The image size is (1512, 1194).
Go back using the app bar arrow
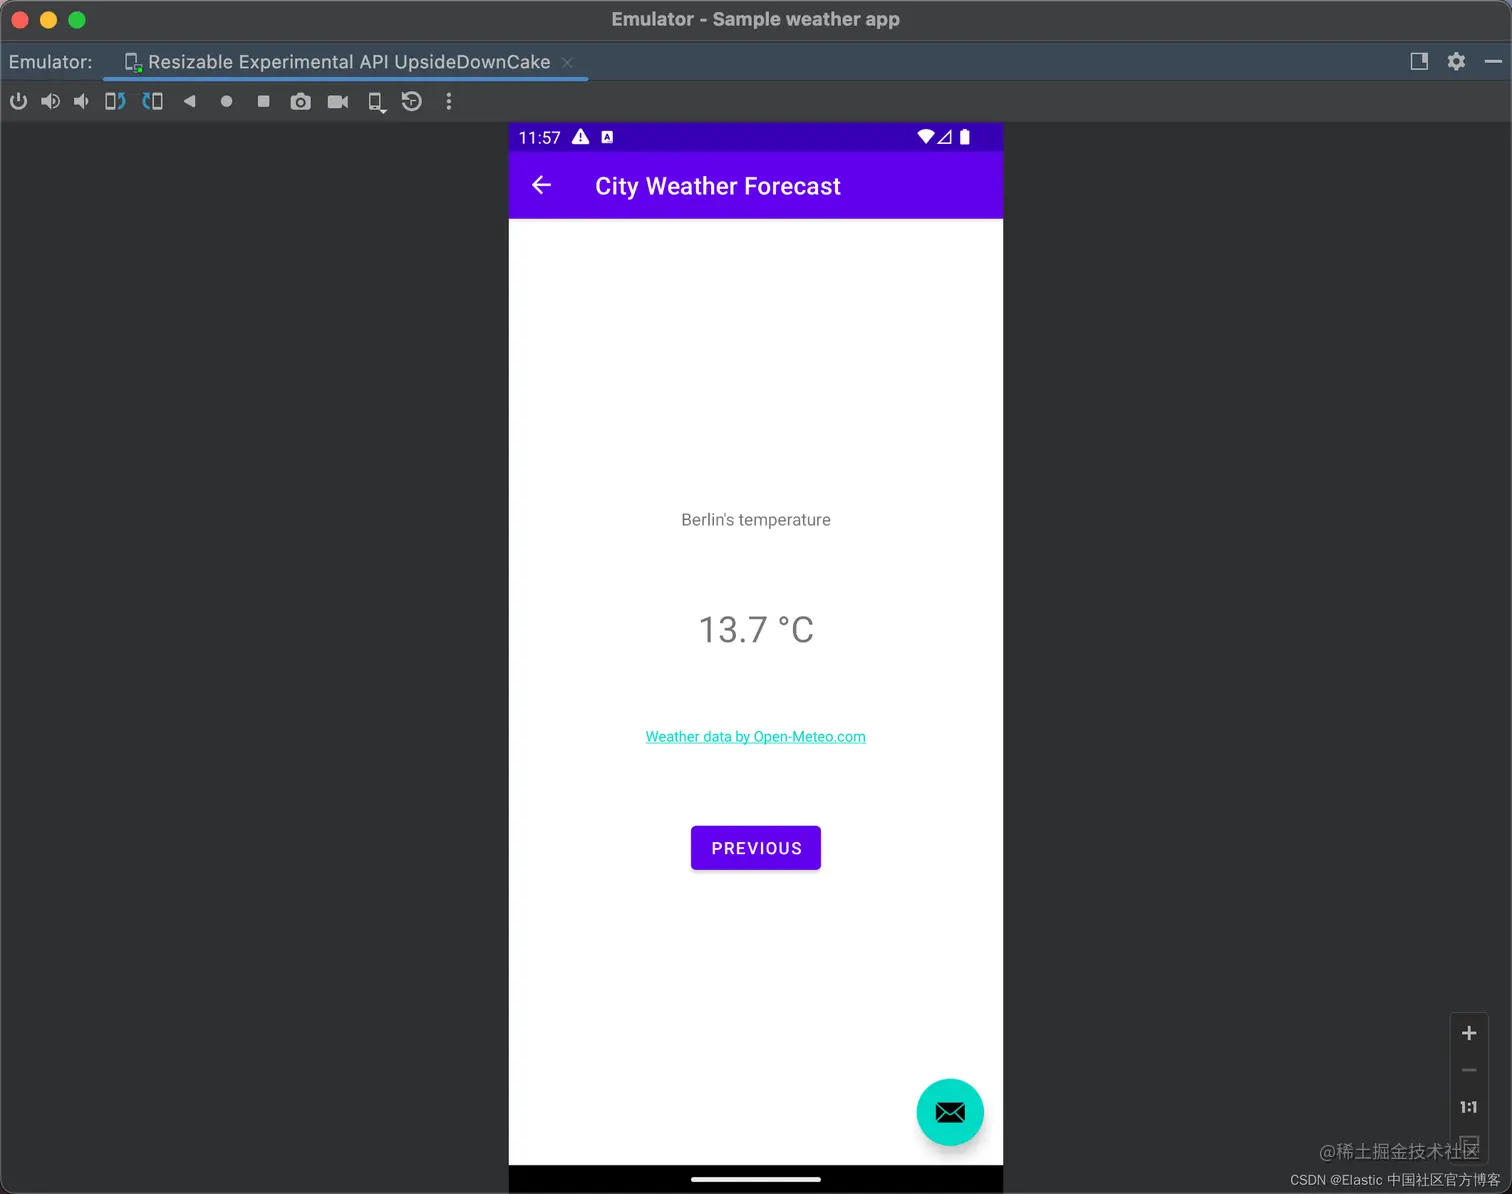click(541, 185)
